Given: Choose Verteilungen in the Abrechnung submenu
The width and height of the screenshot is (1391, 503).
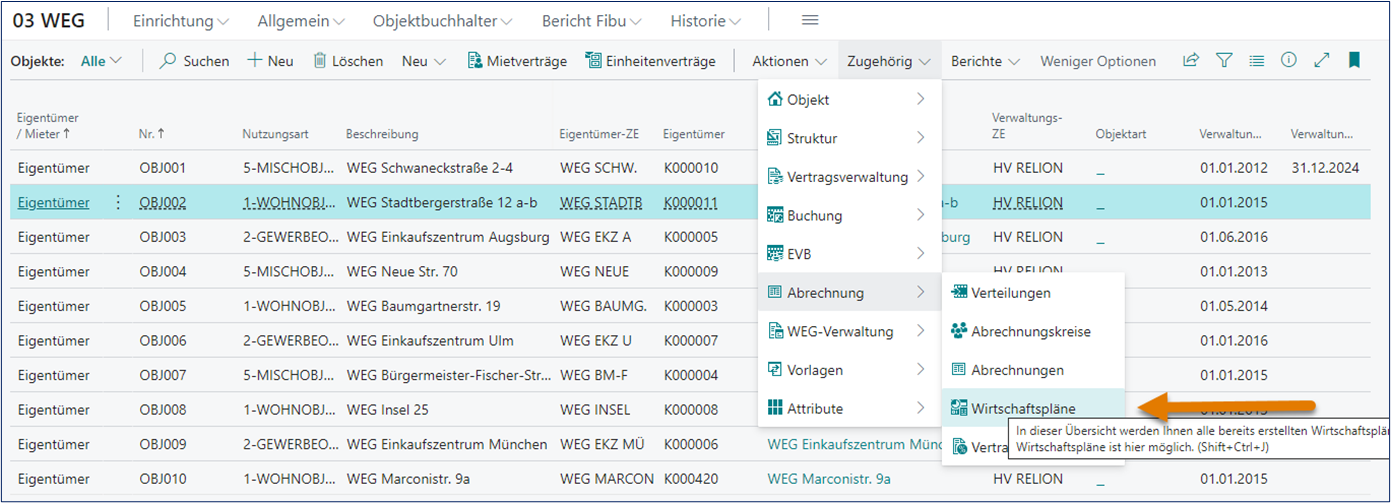Looking at the screenshot, I should [1034, 293].
